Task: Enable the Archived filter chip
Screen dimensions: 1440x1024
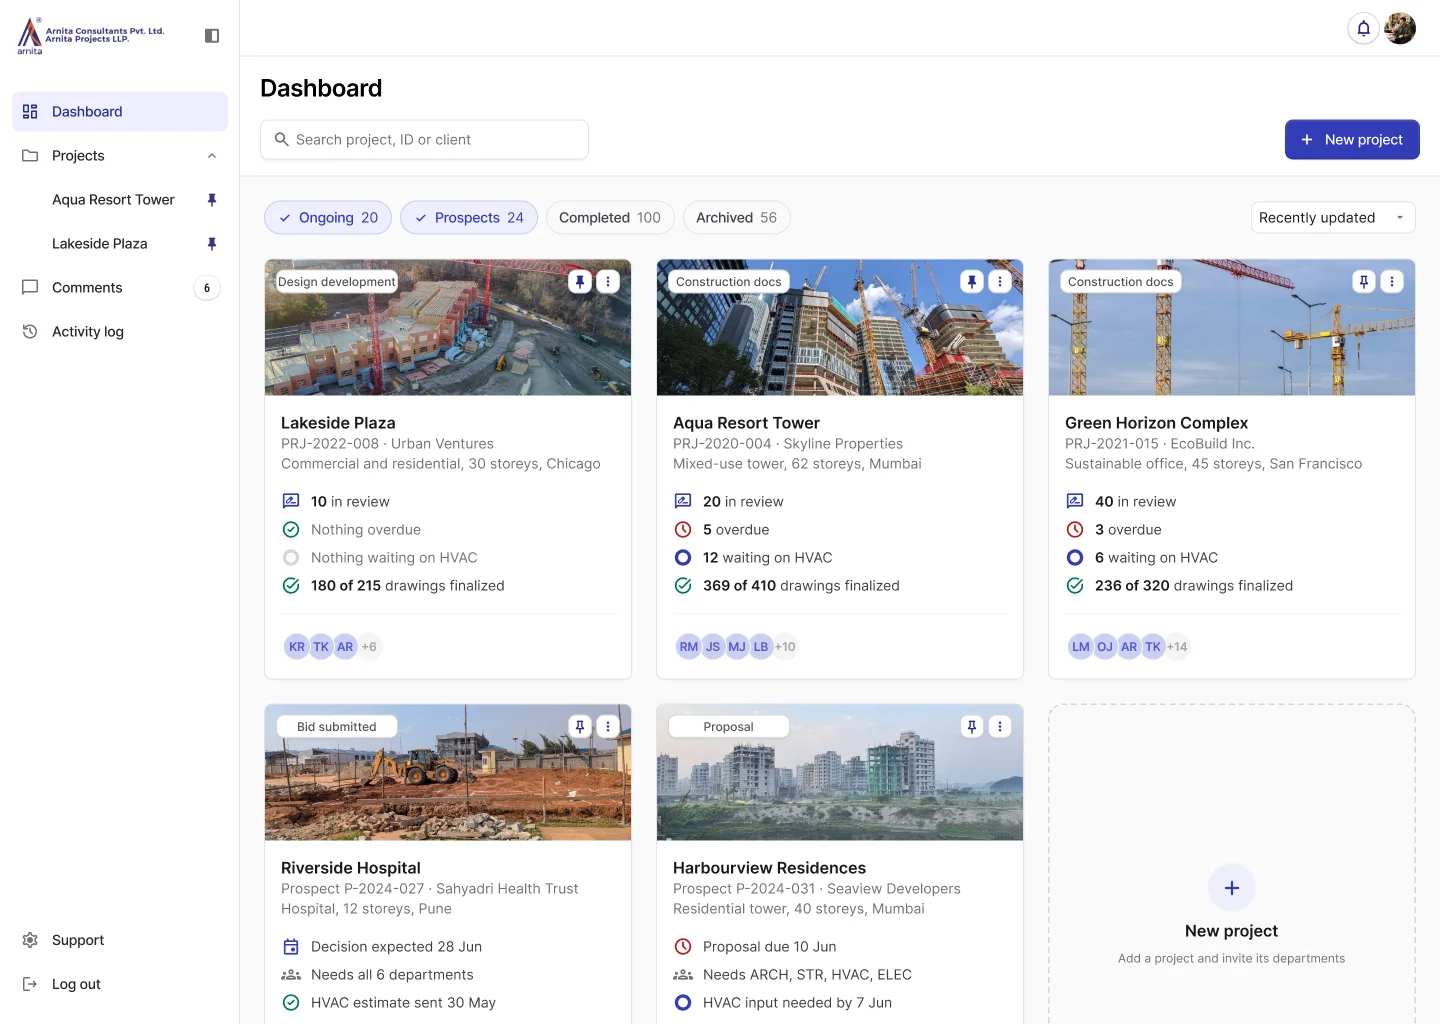Action: pos(737,218)
